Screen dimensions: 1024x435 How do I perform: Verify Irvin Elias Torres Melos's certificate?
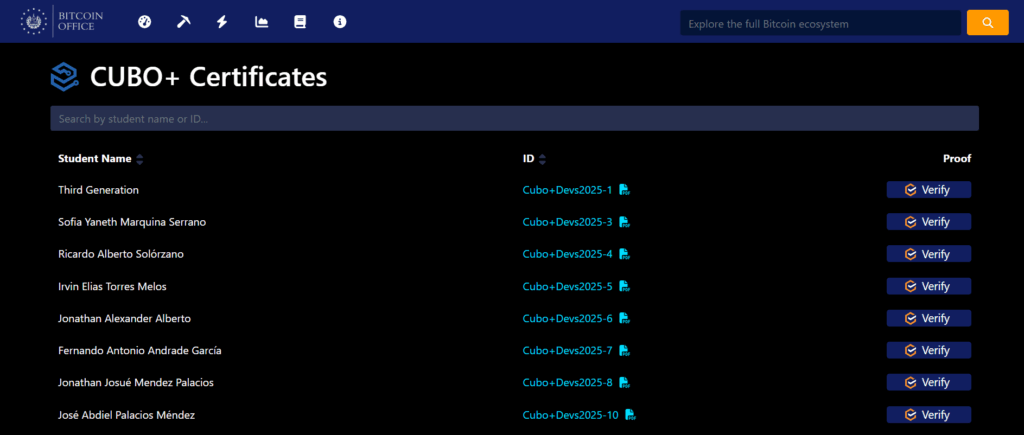[x=928, y=286]
